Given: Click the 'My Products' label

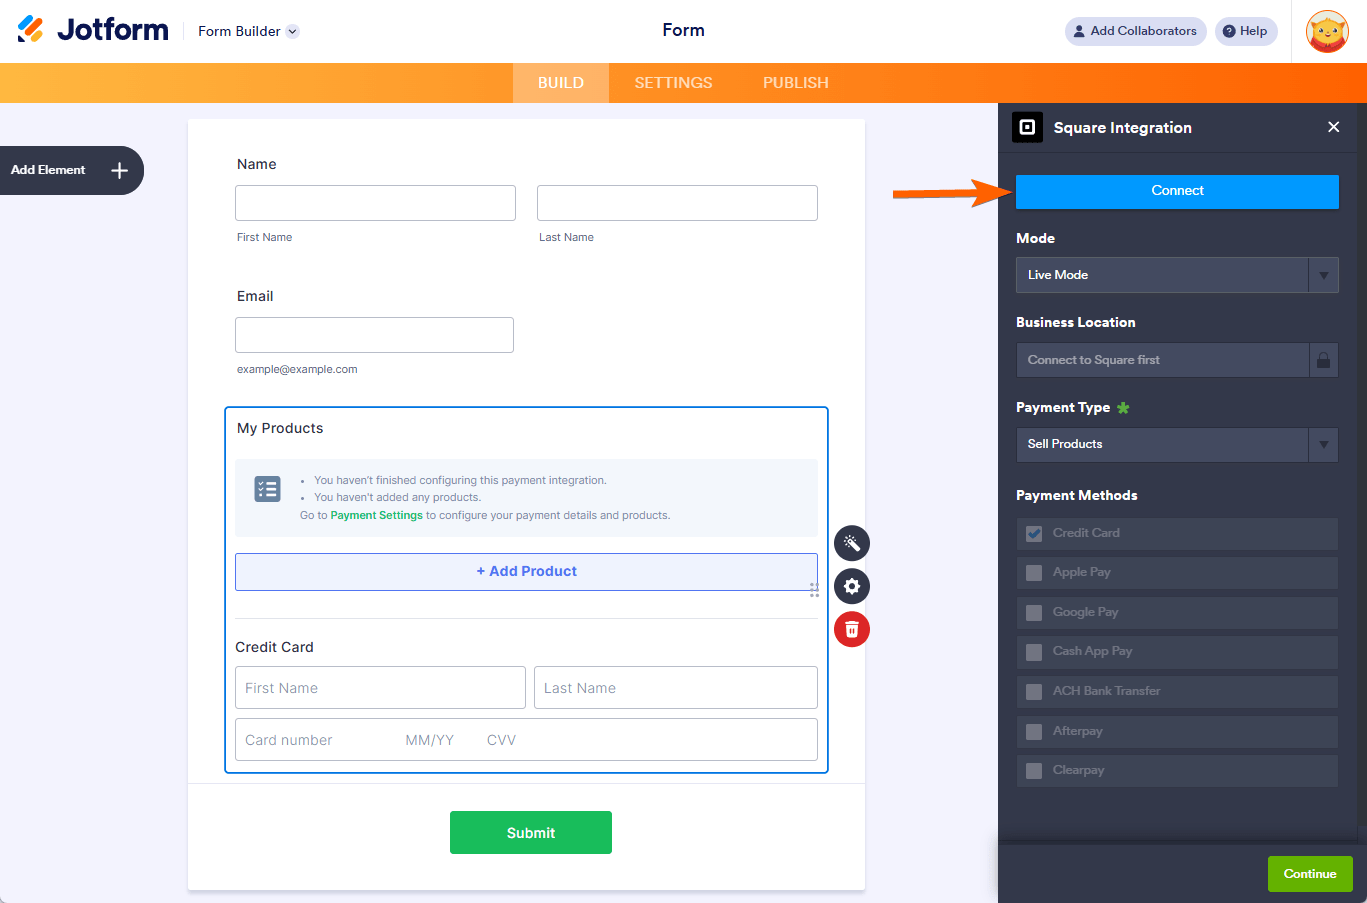Looking at the screenshot, I should (280, 428).
